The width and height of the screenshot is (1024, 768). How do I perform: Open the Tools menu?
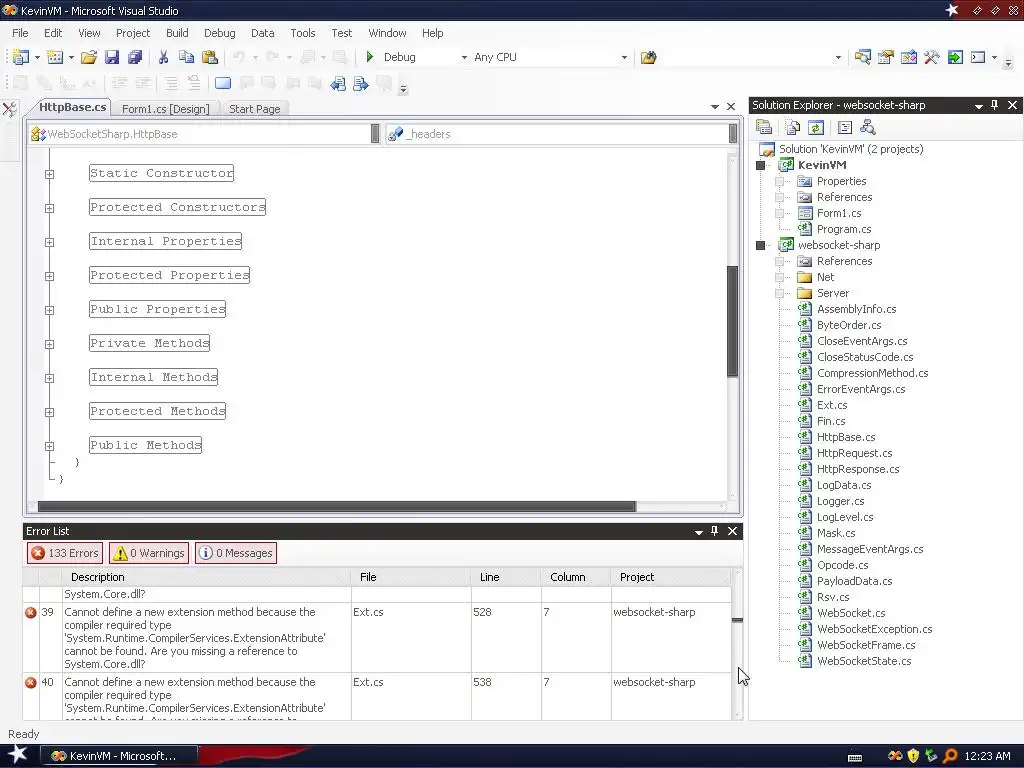click(x=302, y=33)
